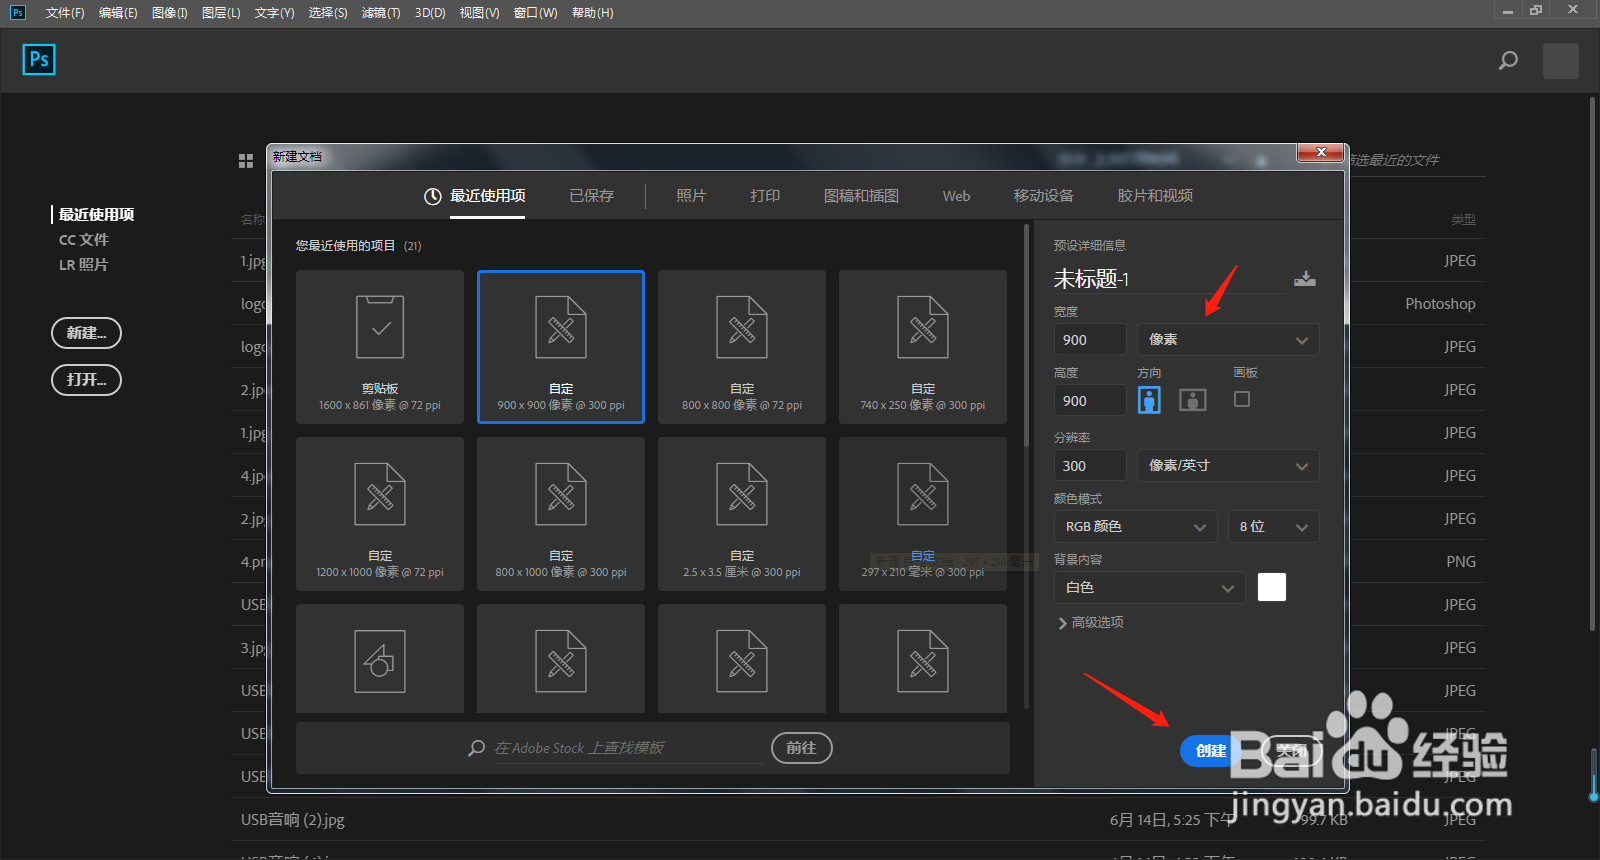Open the Image menu

click(x=170, y=13)
